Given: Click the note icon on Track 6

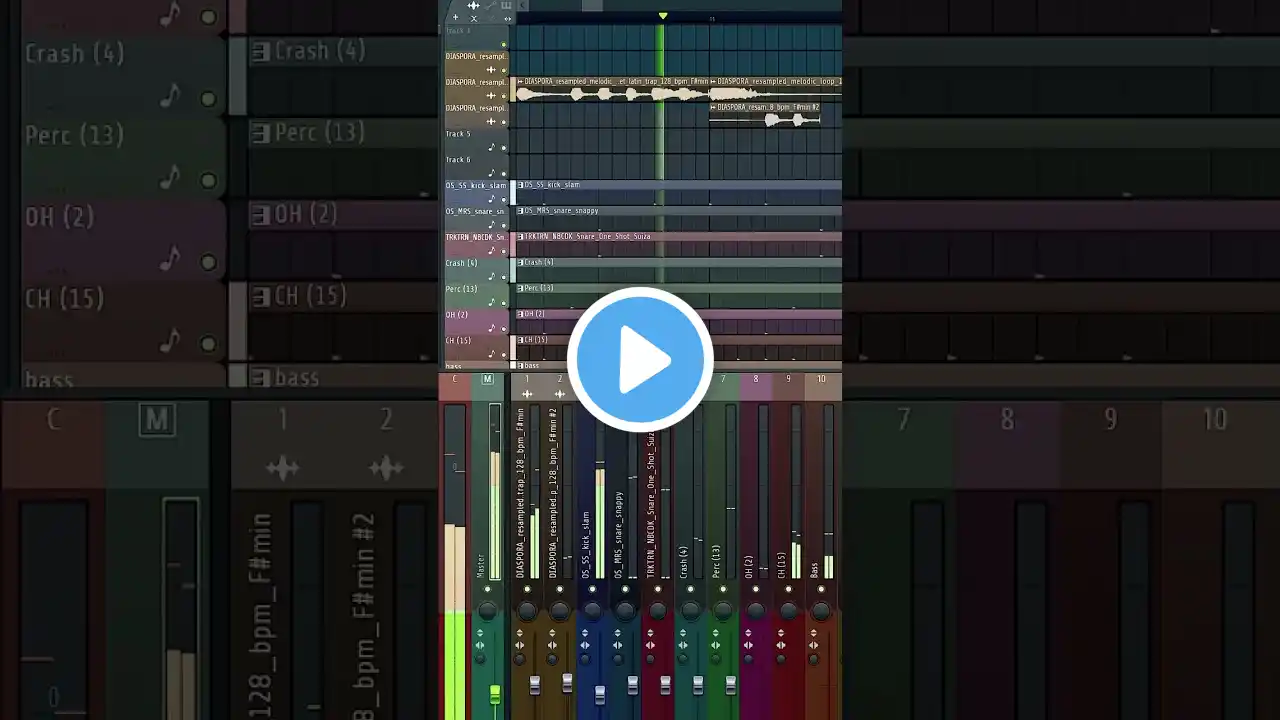Looking at the screenshot, I should (491, 173).
